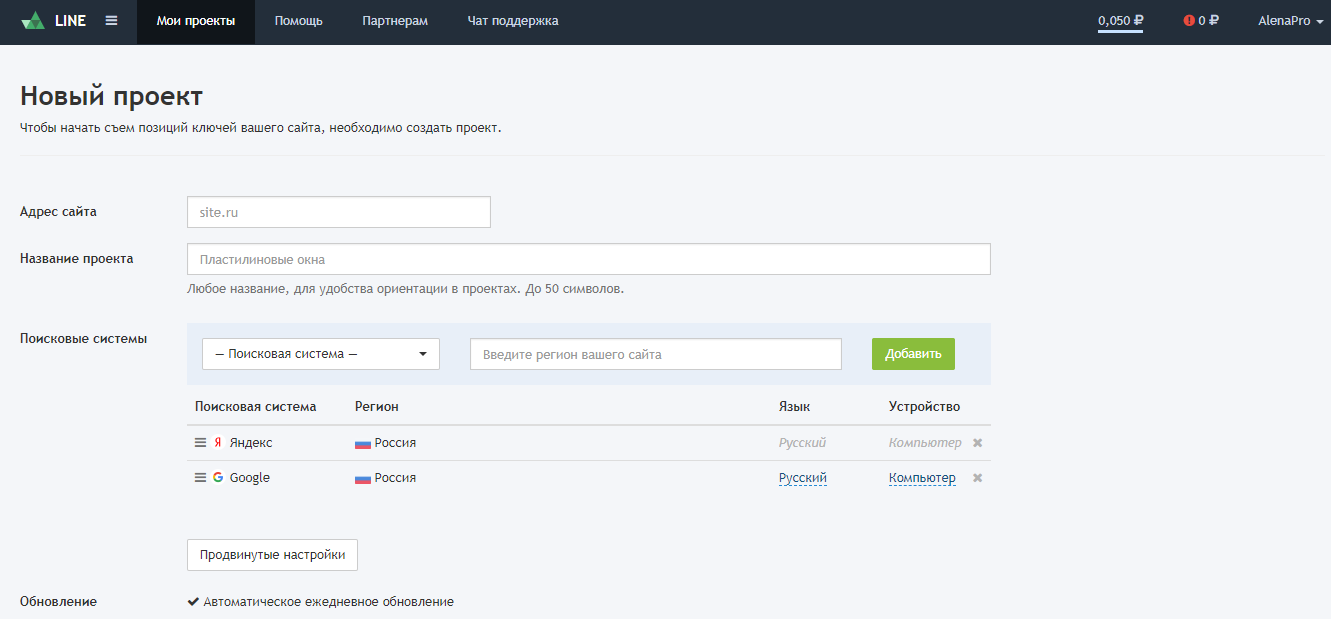The height and width of the screenshot is (619, 1331).
Task: Click the red warning icon near the balance
Action: pyautogui.click(x=1188, y=18)
